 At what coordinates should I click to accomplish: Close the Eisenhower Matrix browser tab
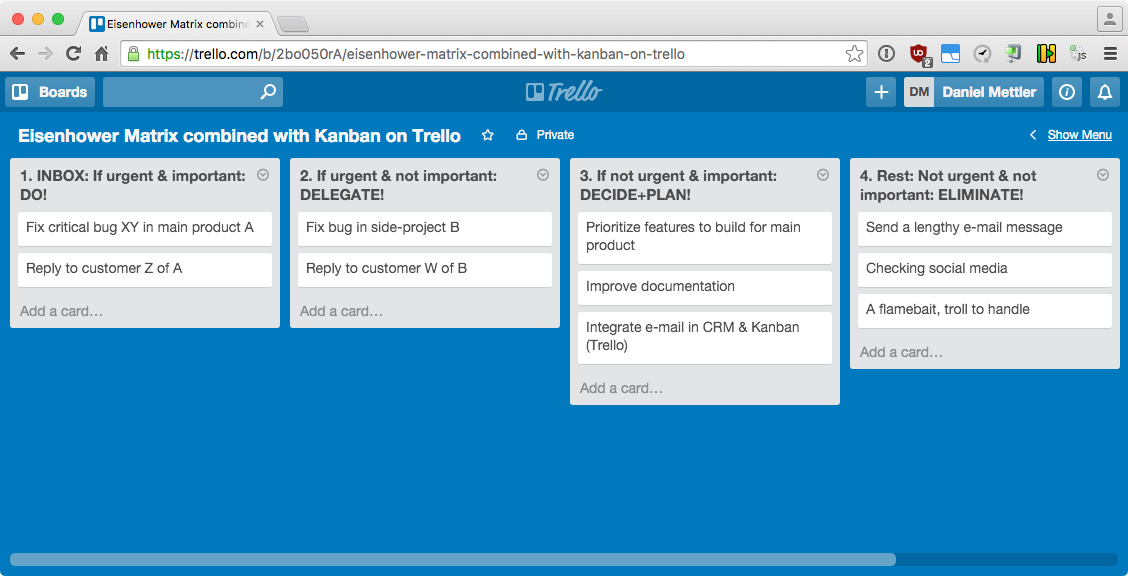pyautogui.click(x=260, y=24)
